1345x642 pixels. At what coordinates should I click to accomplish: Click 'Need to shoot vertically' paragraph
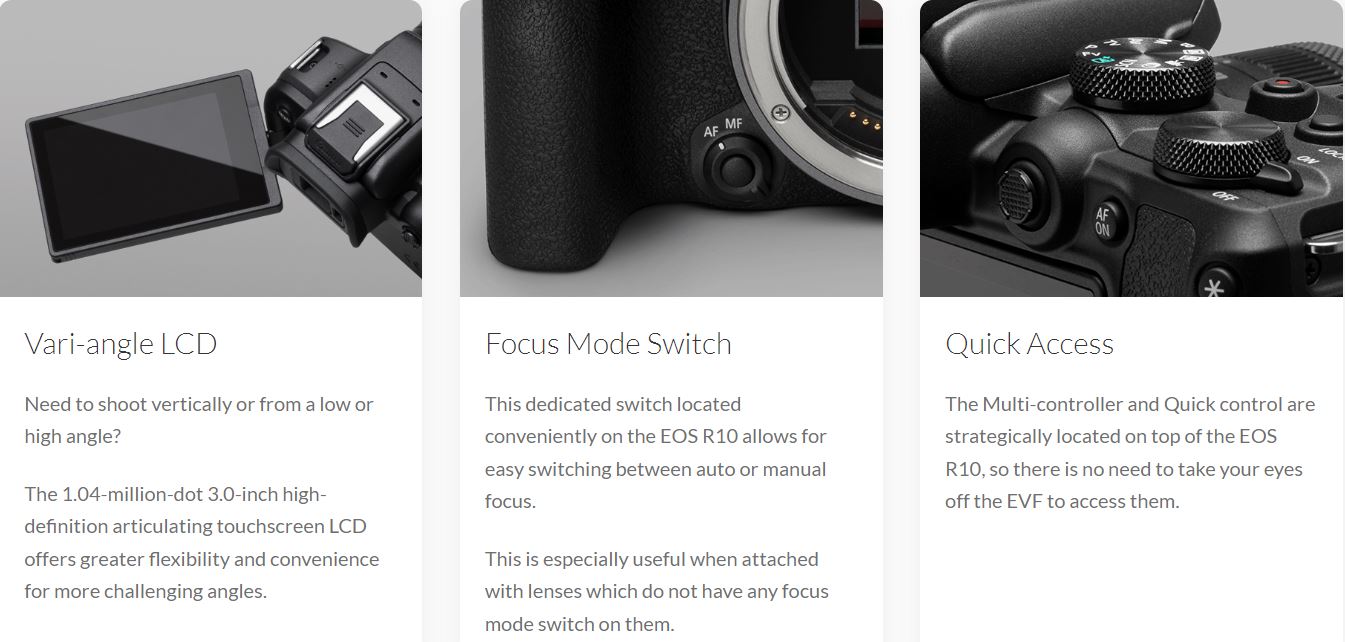tap(199, 420)
